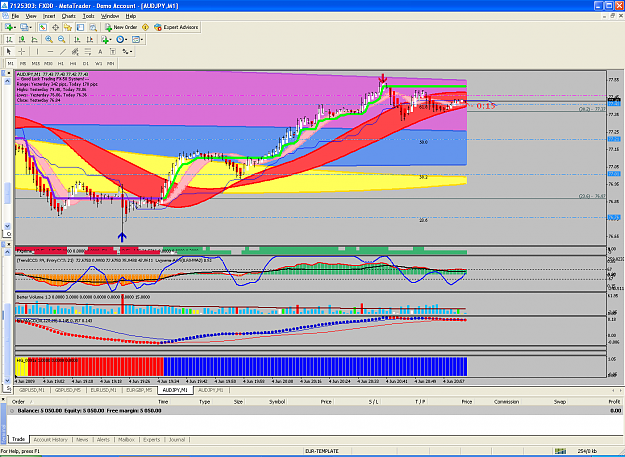625x457 pixels.
Task: Toggle the Data Window crosshair-target icon
Action: [55, 27]
